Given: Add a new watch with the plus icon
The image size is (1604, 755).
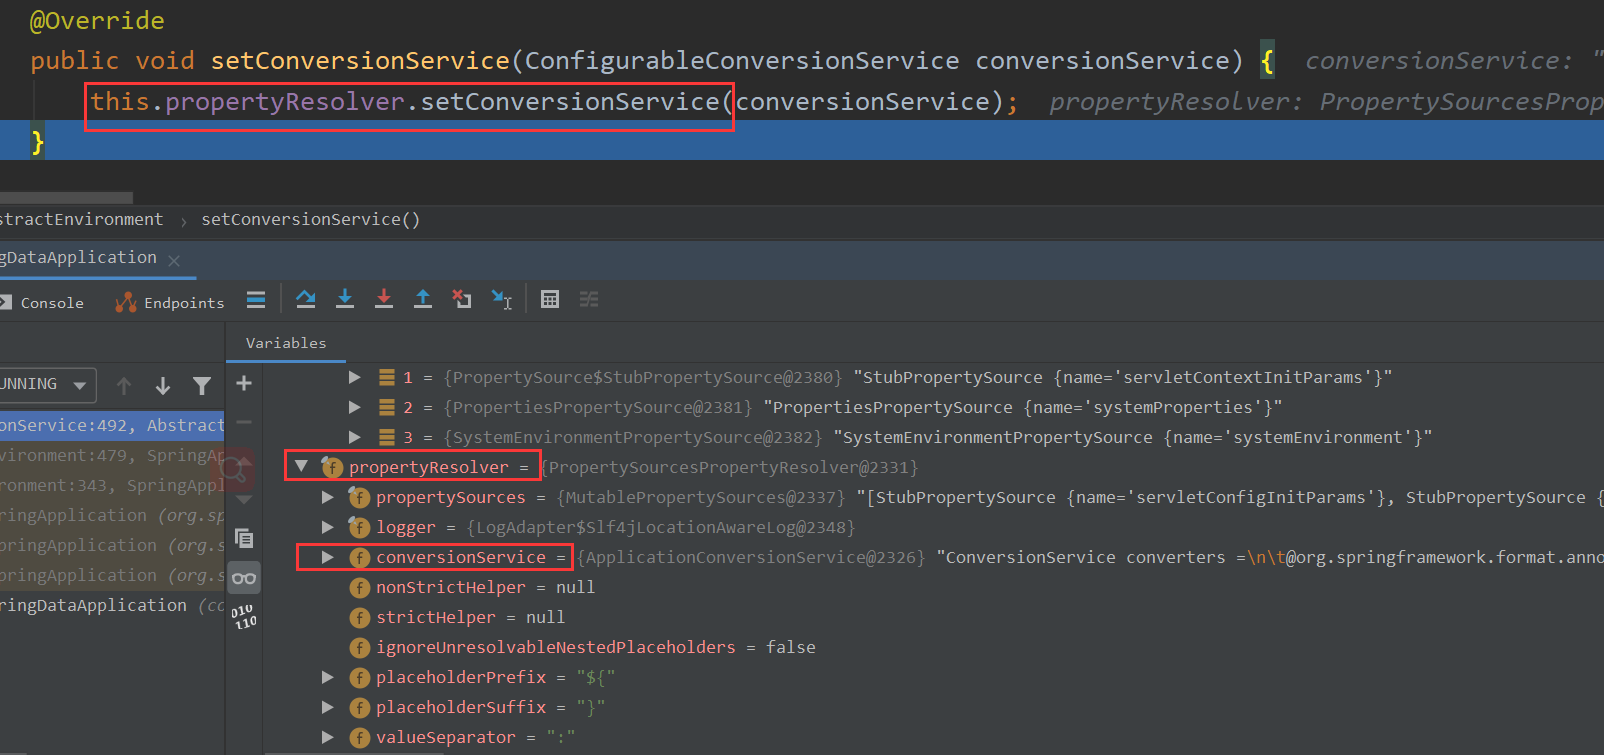Looking at the screenshot, I should click(244, 383).
